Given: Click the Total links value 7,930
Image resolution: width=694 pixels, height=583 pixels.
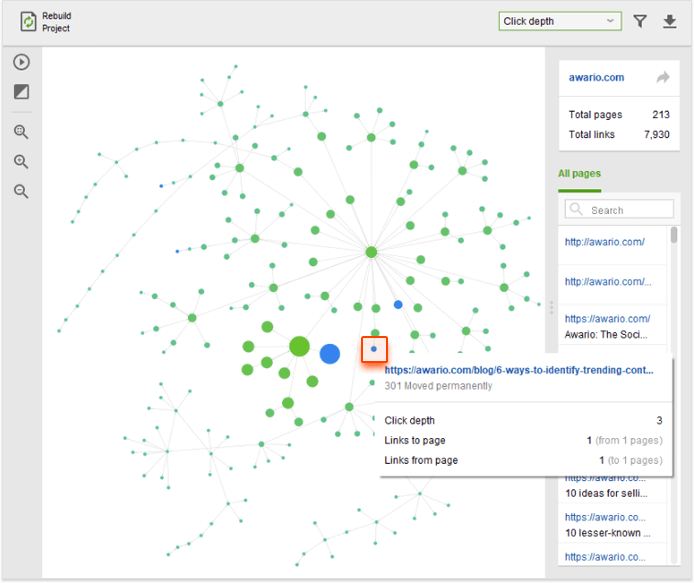Looking at the screenshot, I should click(657, 135).
